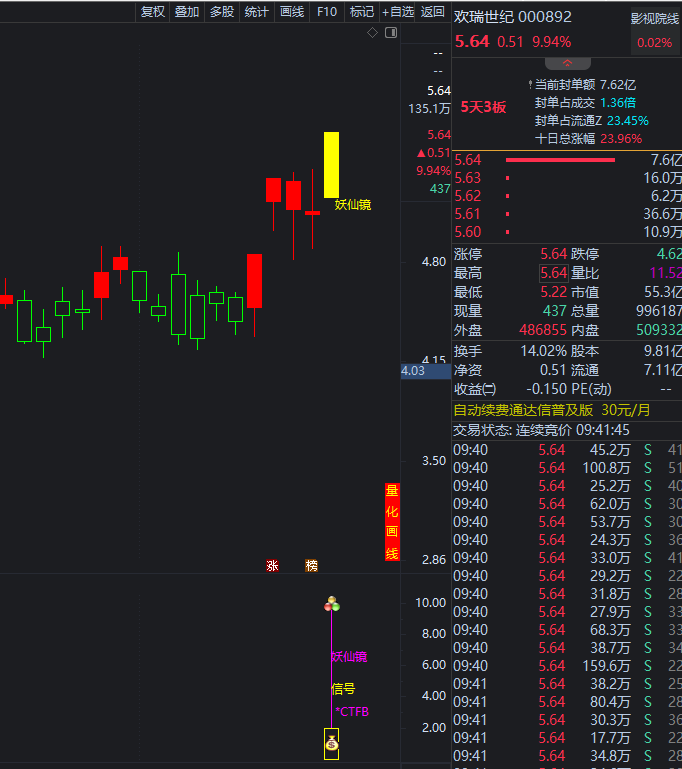Image resolution: width=682 pixels, height=769 pixels.
Task: Click the *CTFB indicator label
Action: (x=352, y=712)
